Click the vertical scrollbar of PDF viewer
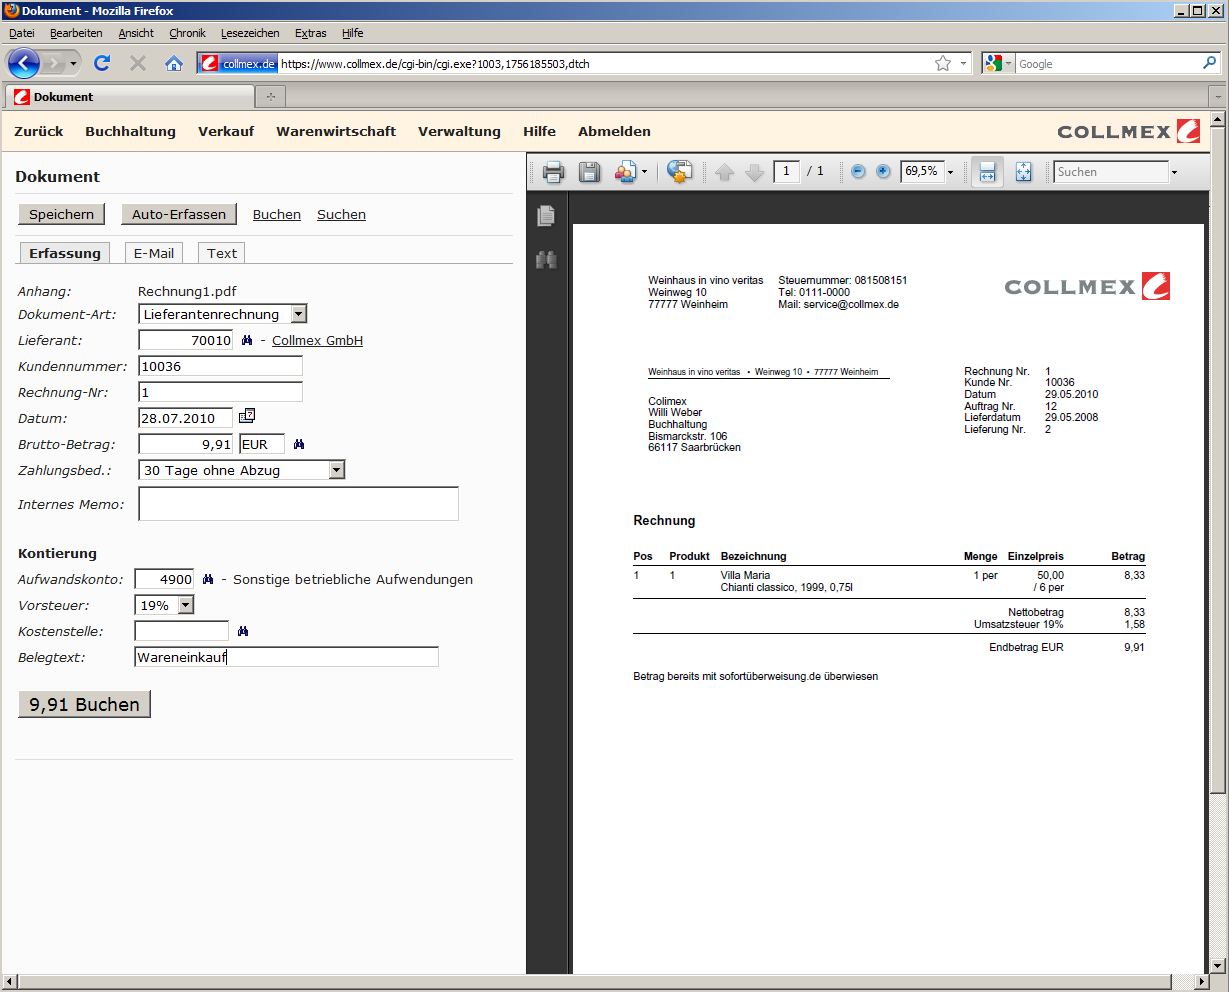The image size is (1229, 992). pyautogui.click(x=1217, y=500)
